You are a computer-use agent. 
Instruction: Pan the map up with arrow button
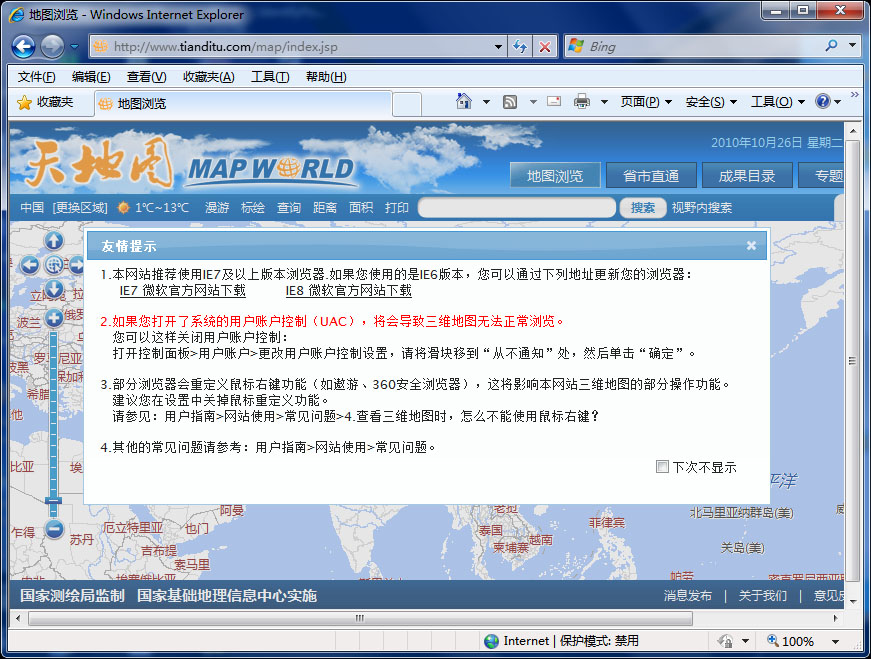pyautogui.click(x=54, y=241)
